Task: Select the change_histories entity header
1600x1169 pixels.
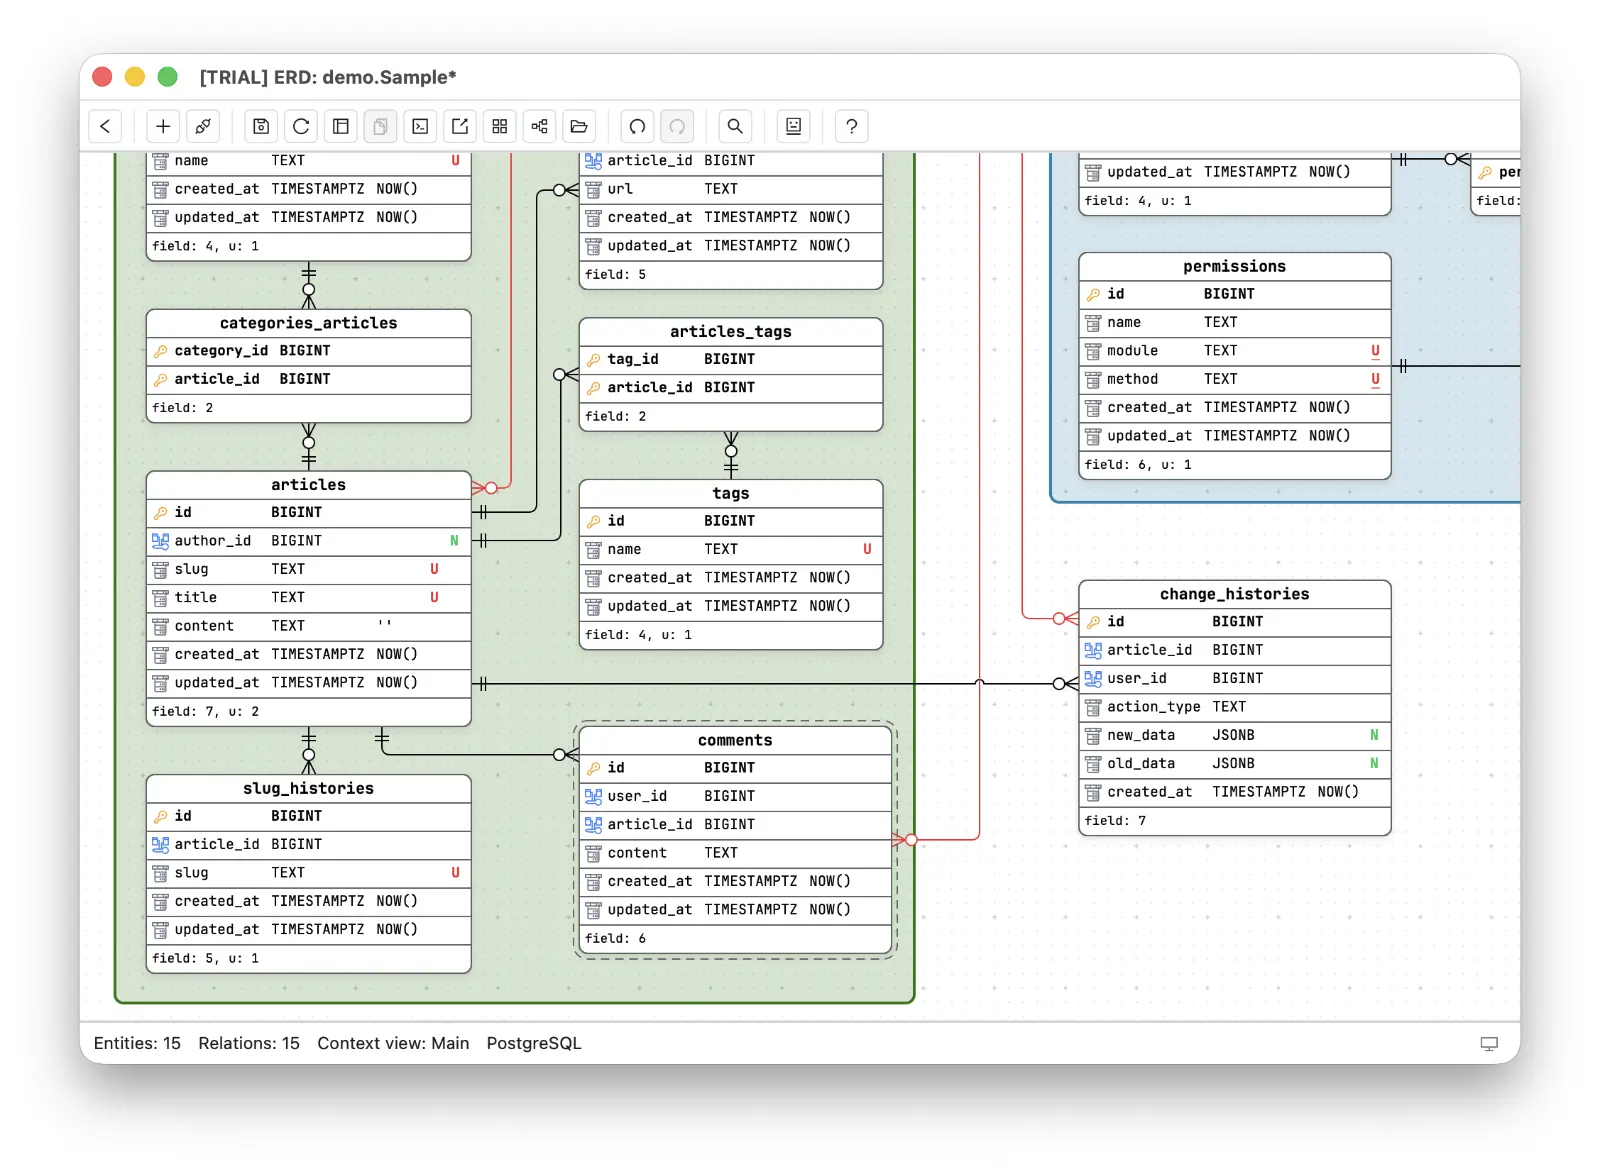Action: 1234,594
